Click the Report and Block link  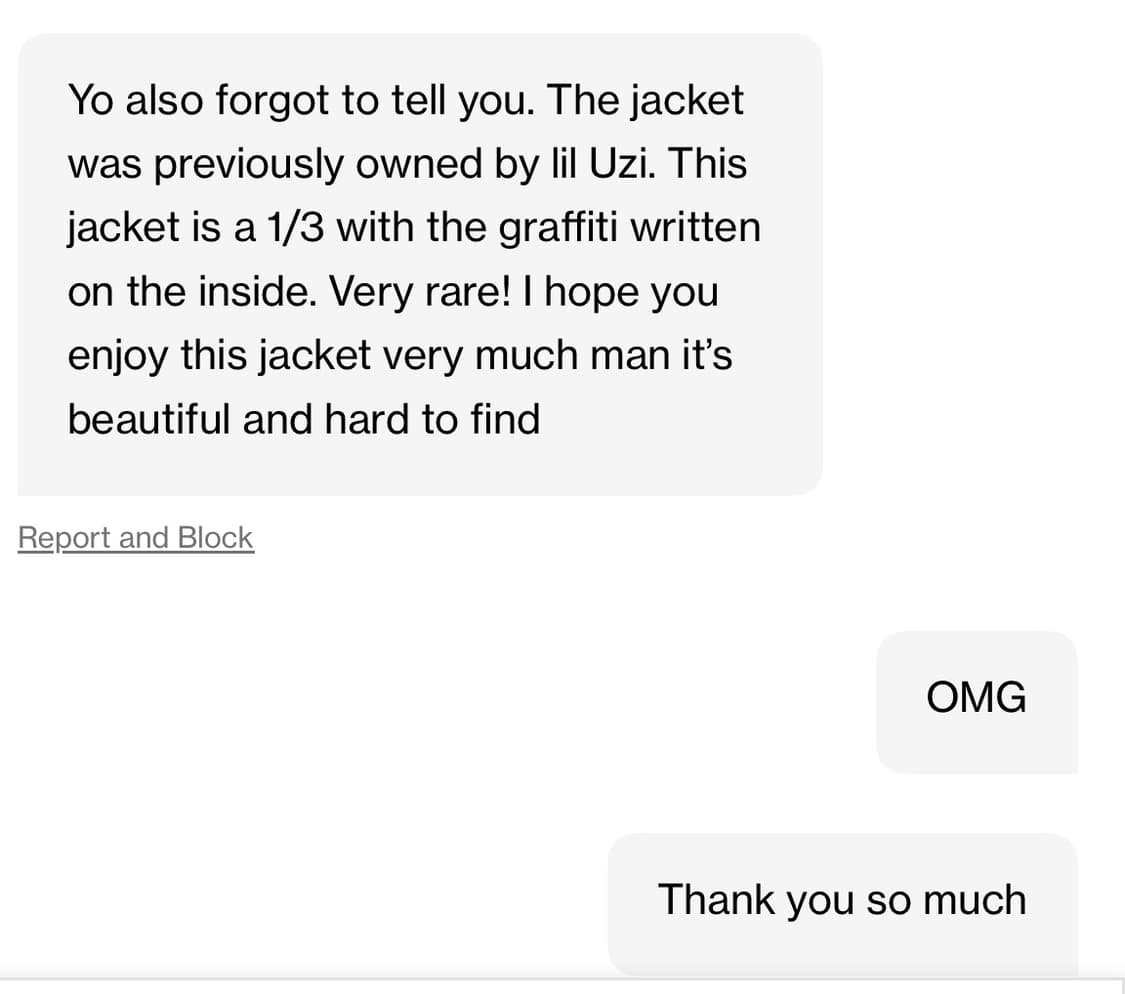(x=136, y=538)
